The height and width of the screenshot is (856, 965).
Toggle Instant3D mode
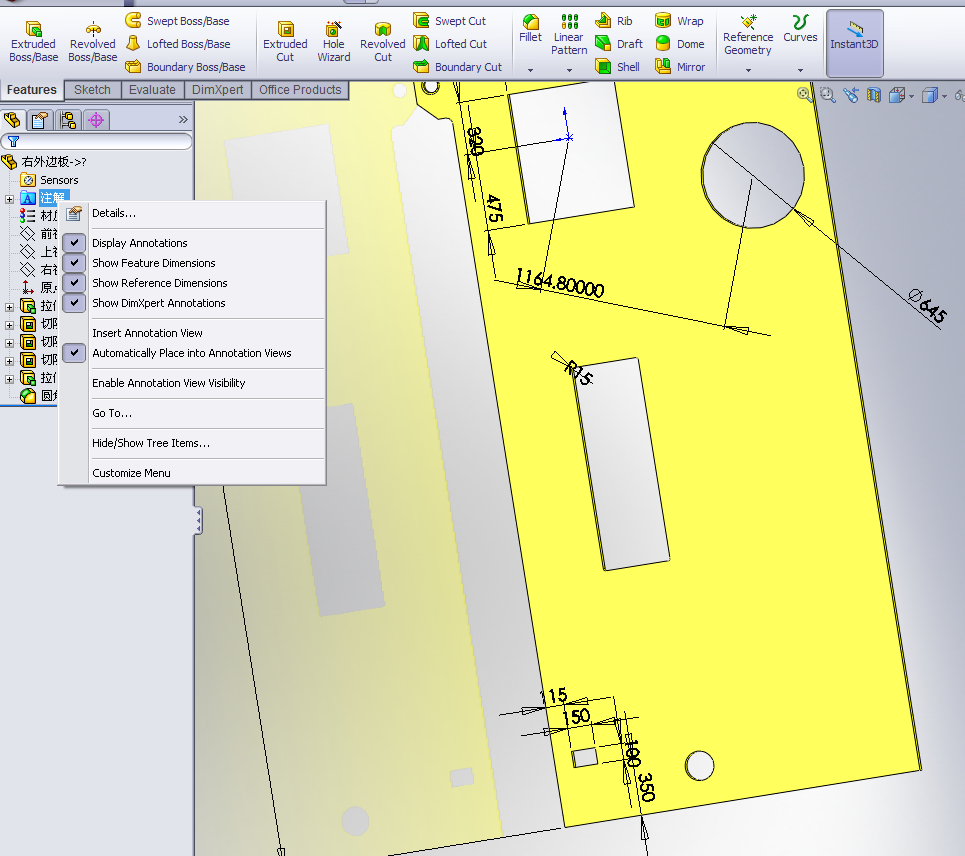tap(854, 42)
